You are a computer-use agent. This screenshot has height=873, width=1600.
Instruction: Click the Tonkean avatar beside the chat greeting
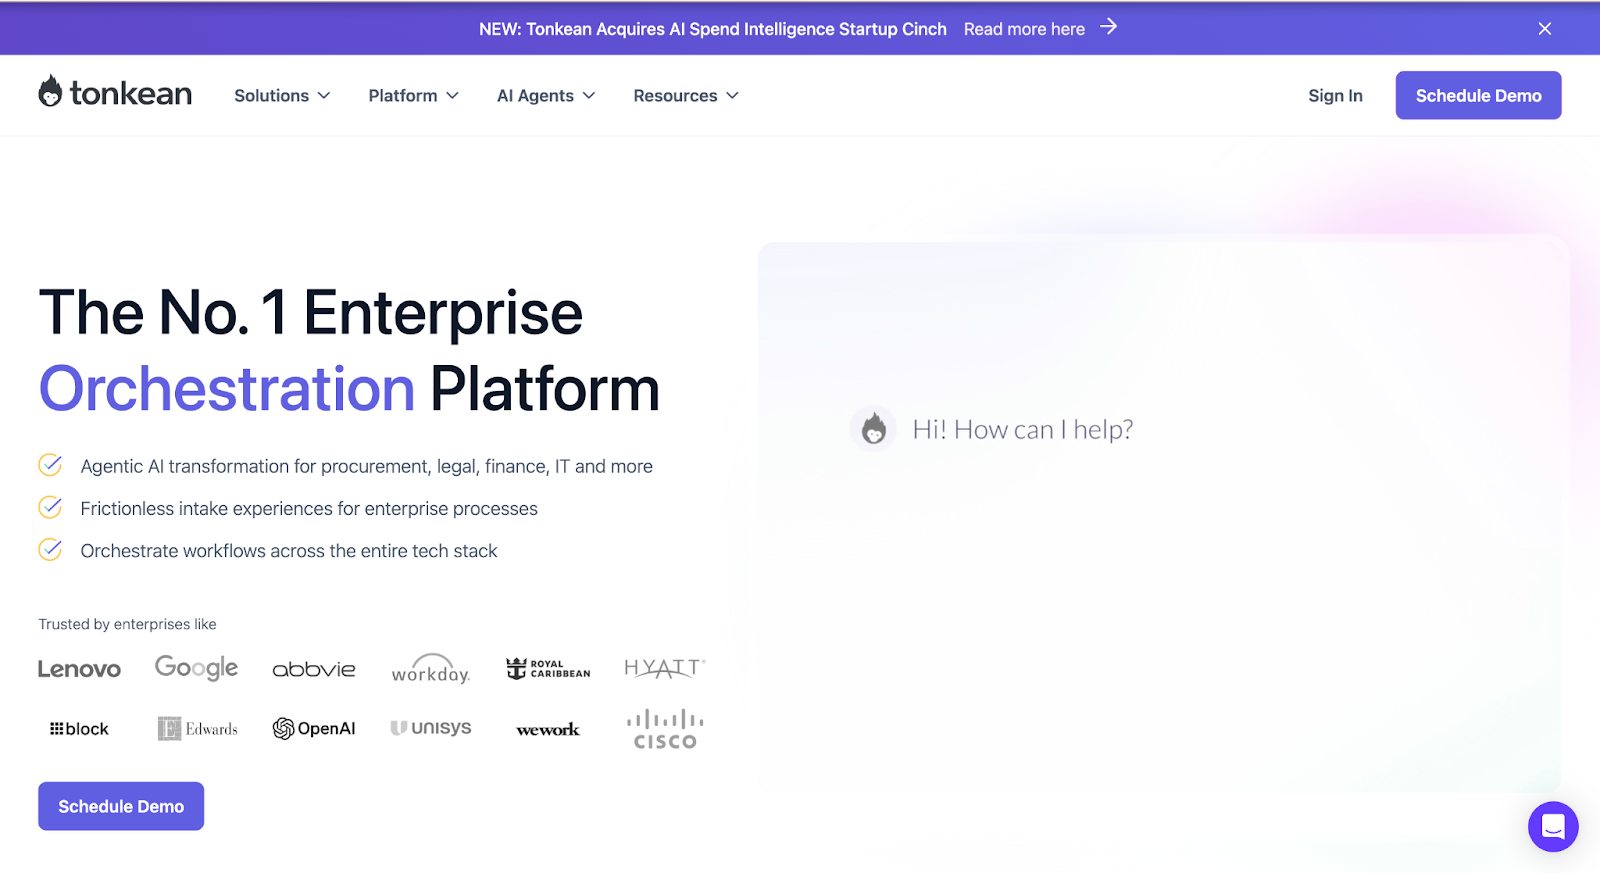coord(874,429)
